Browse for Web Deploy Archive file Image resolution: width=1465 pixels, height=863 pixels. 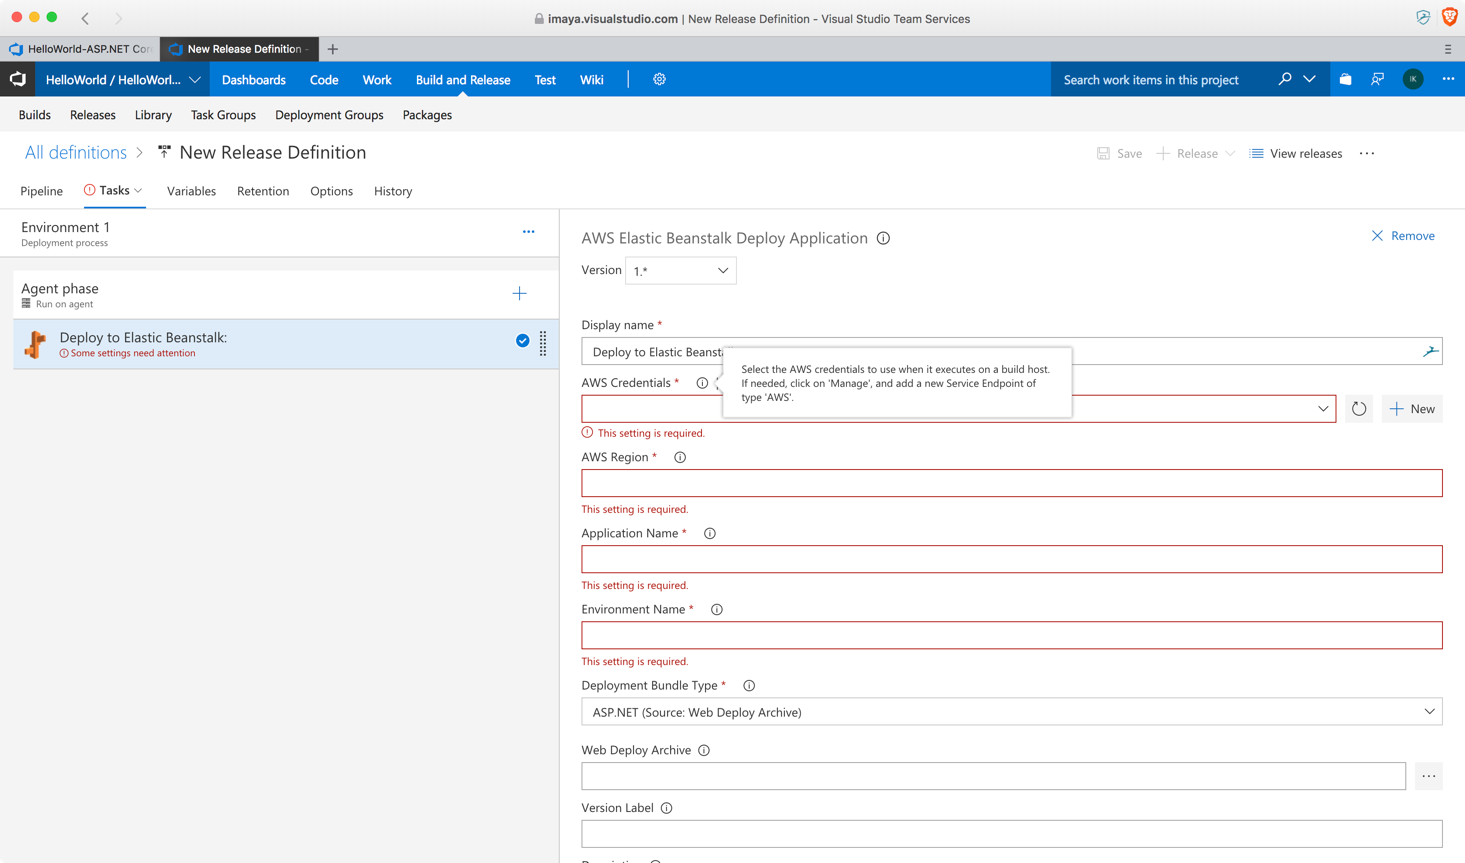click(1429, 776)
